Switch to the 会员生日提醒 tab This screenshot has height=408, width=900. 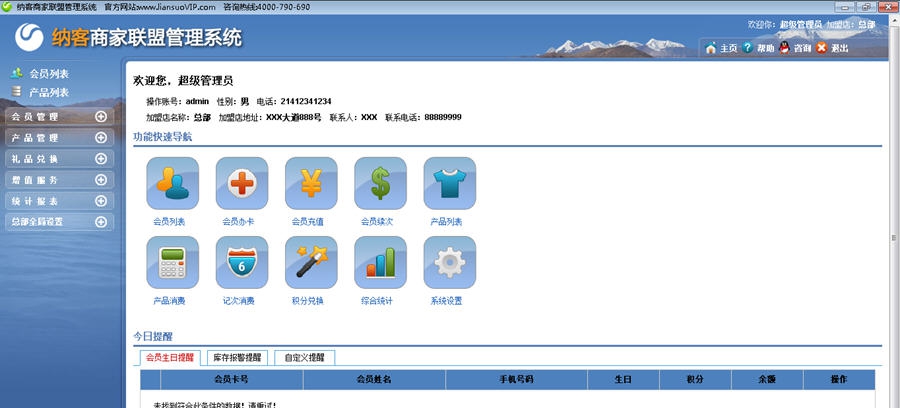[170, 358]
